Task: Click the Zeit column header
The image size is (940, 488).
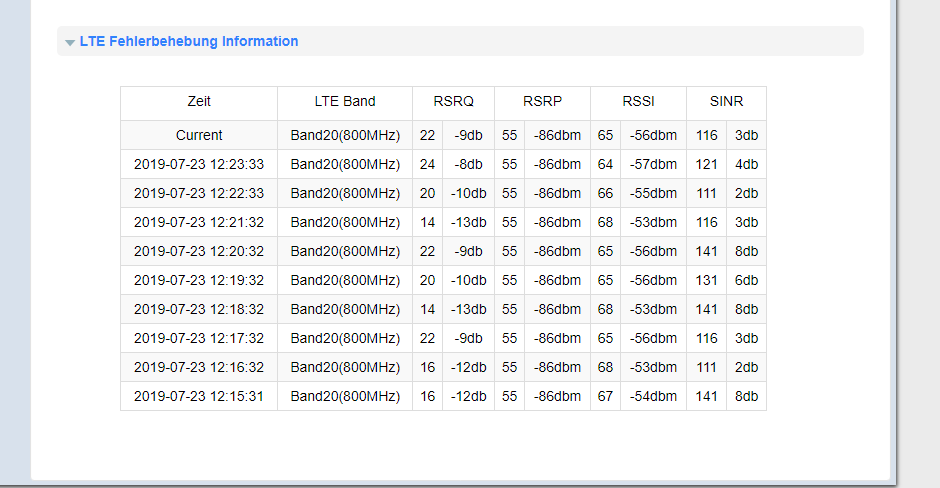Action: 199,103
